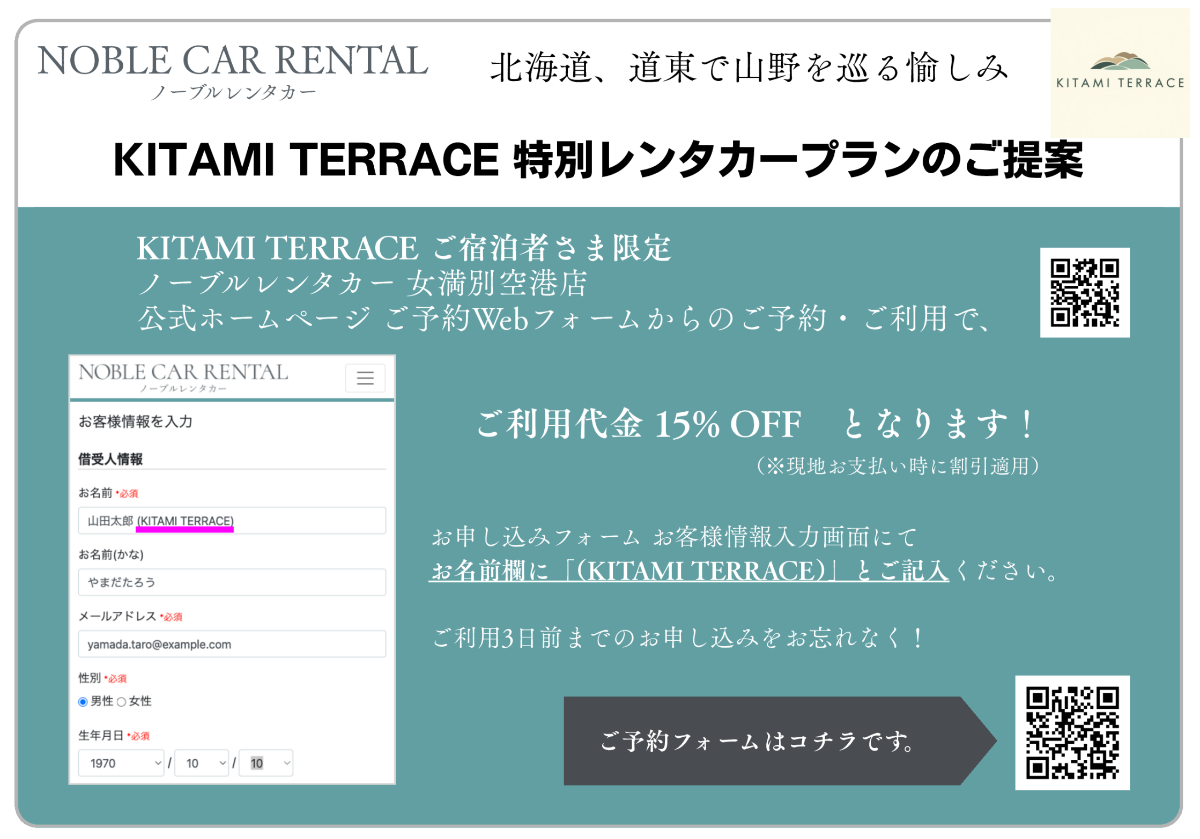
Task: Click the ご予約フォームはコチラです arrow banner
Action: (770, 741)
